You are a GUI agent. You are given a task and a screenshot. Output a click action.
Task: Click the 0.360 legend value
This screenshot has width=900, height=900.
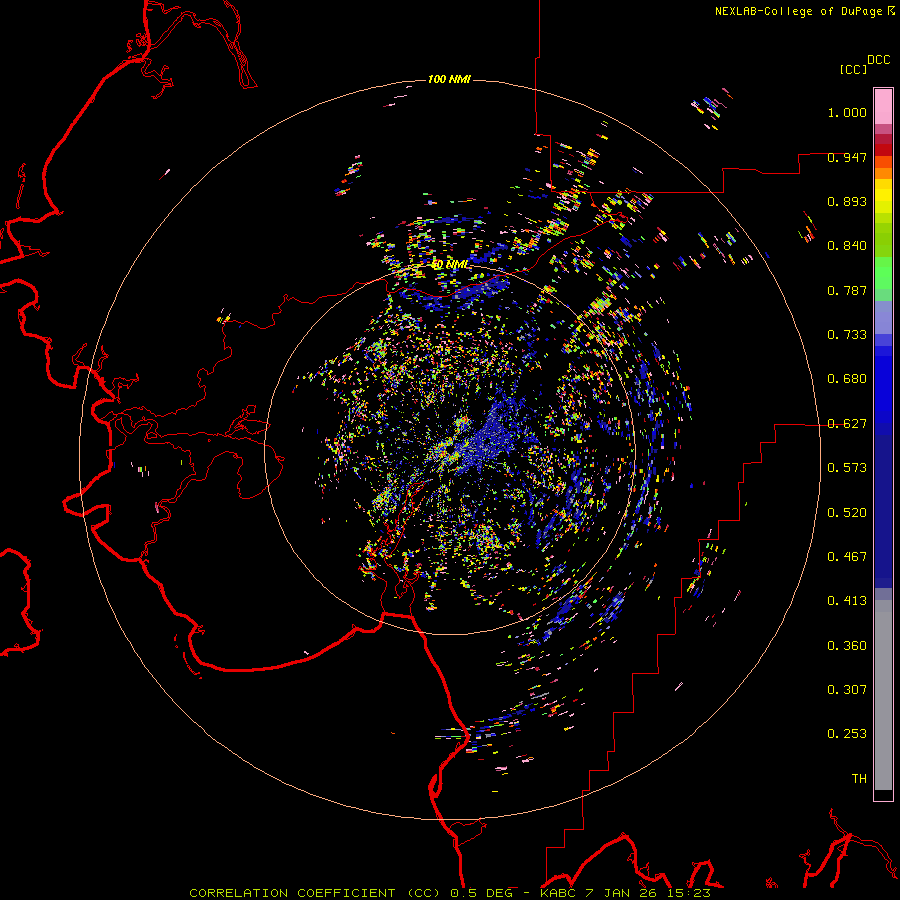tap(847, 646)
